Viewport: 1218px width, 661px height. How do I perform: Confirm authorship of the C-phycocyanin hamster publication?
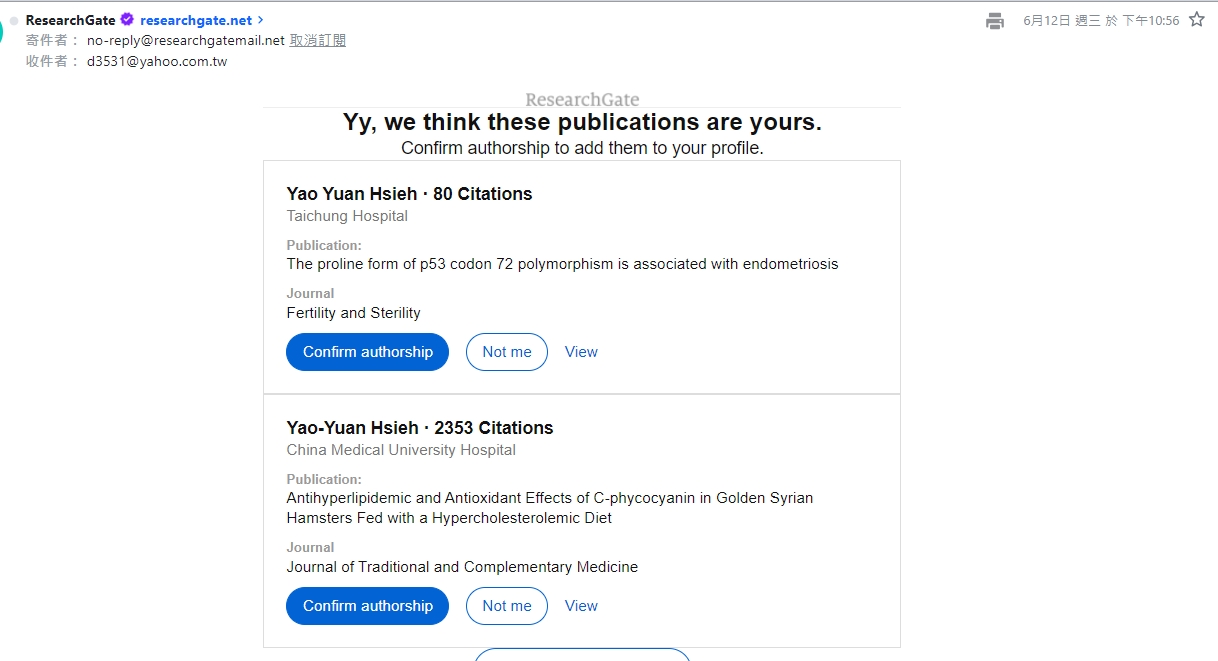point(367,606)
